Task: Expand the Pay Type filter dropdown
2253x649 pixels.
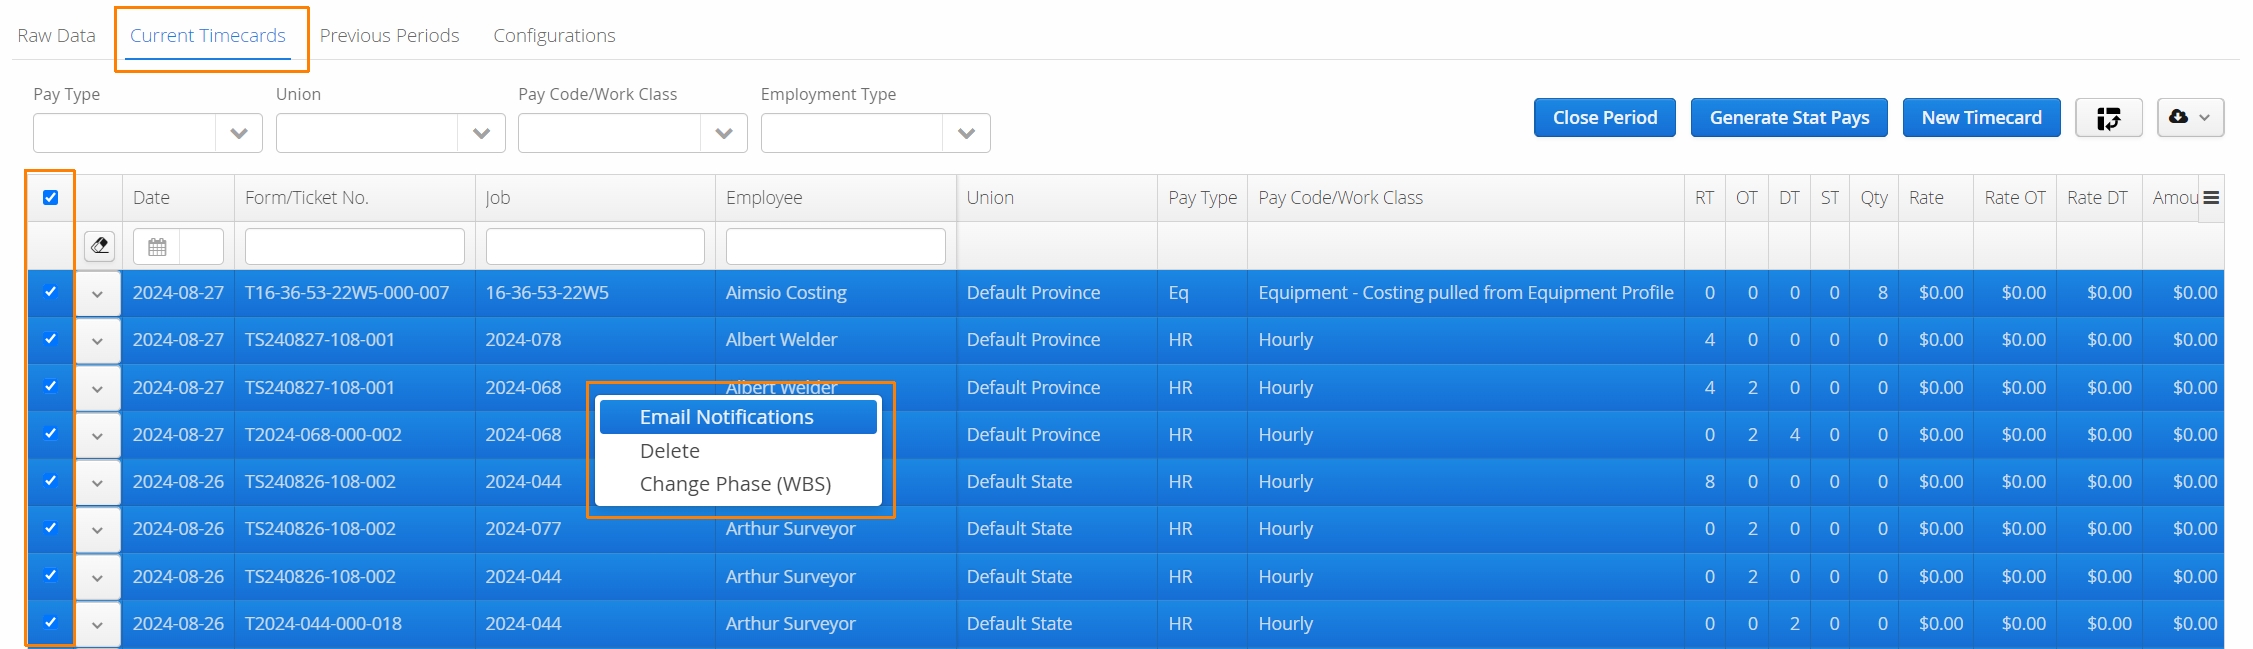Action: 239,133
